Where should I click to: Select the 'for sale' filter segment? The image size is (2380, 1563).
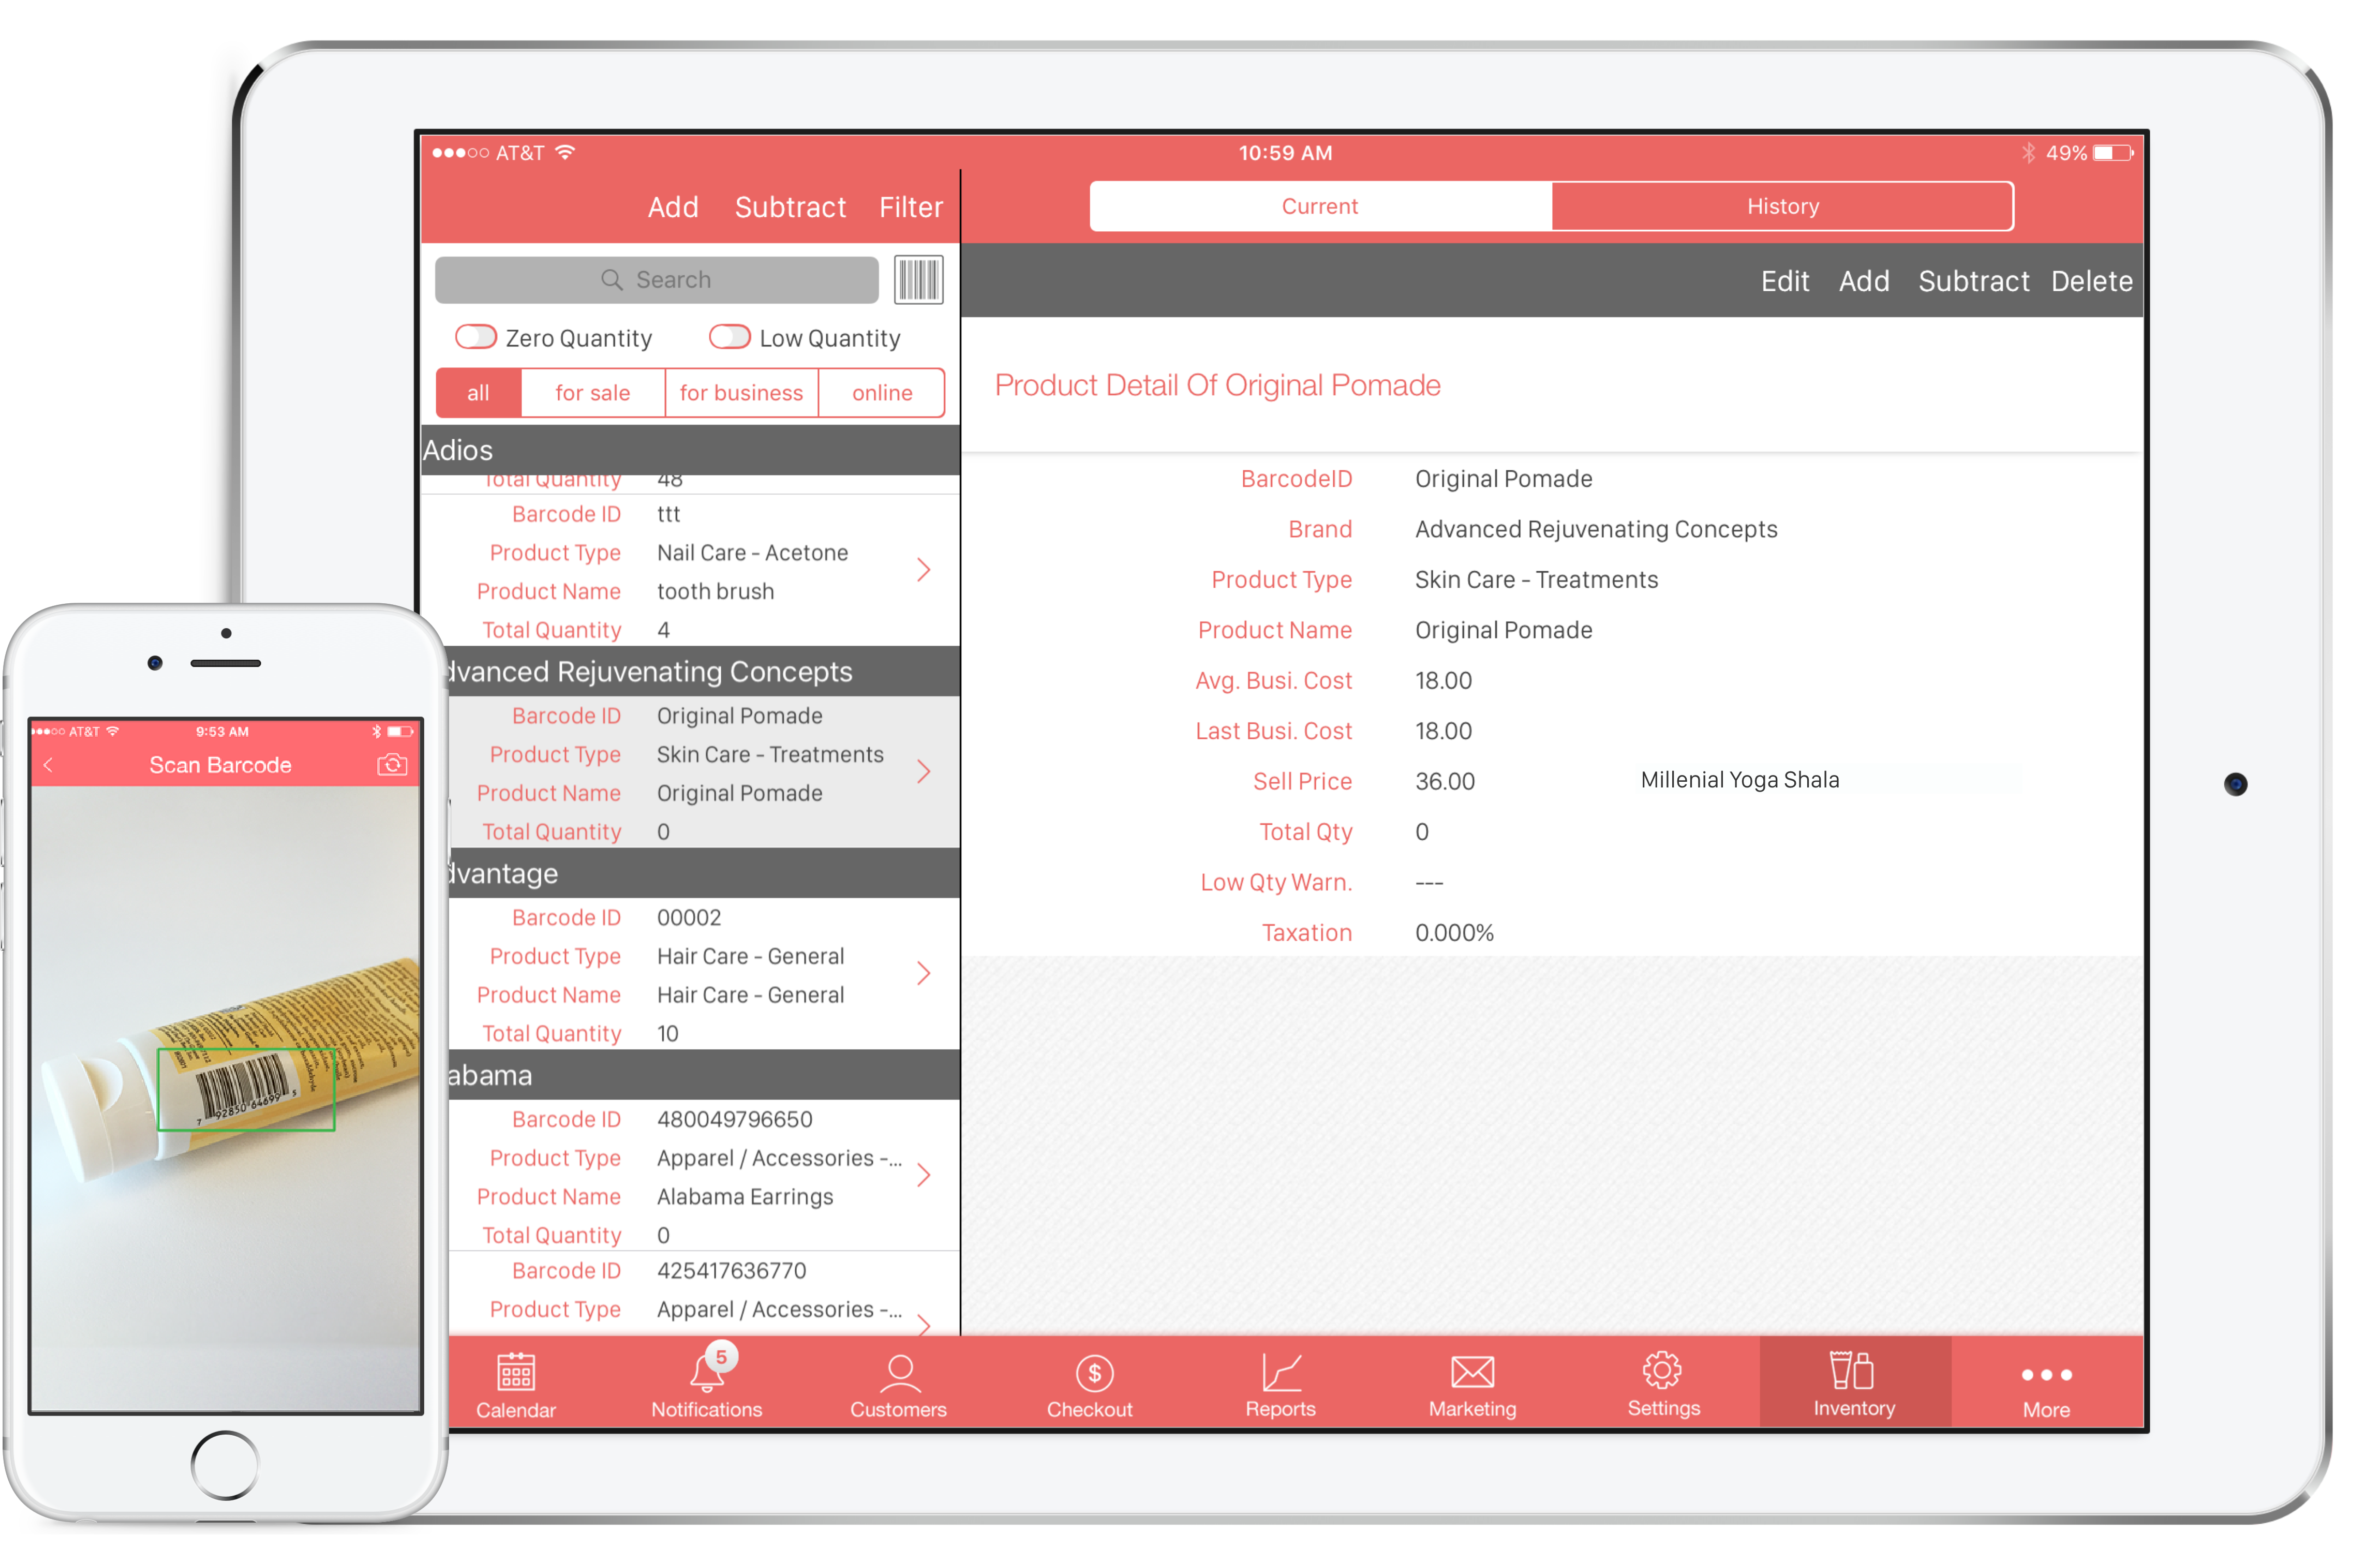pyautogui.click(x=593, y=393)
